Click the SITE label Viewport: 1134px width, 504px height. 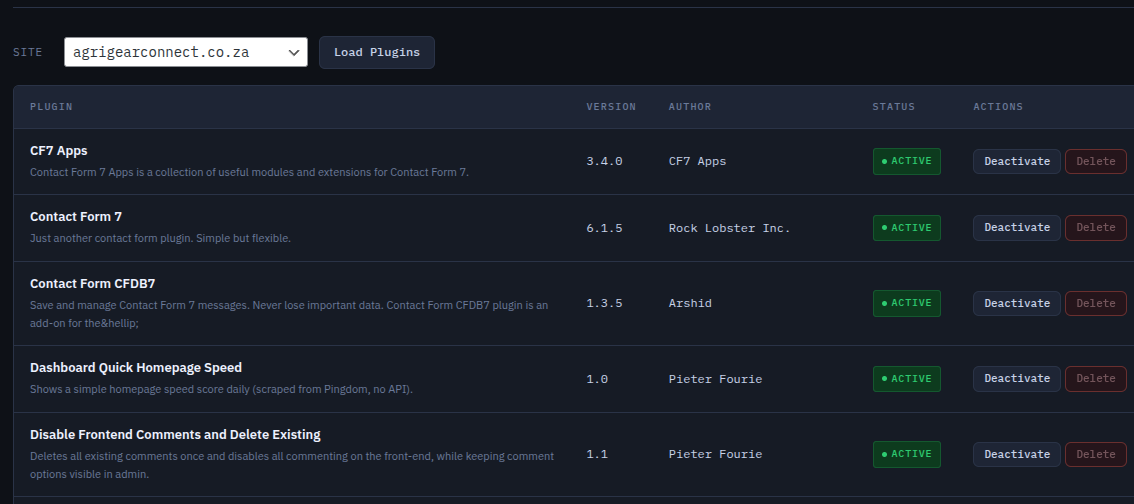(27, 52)
